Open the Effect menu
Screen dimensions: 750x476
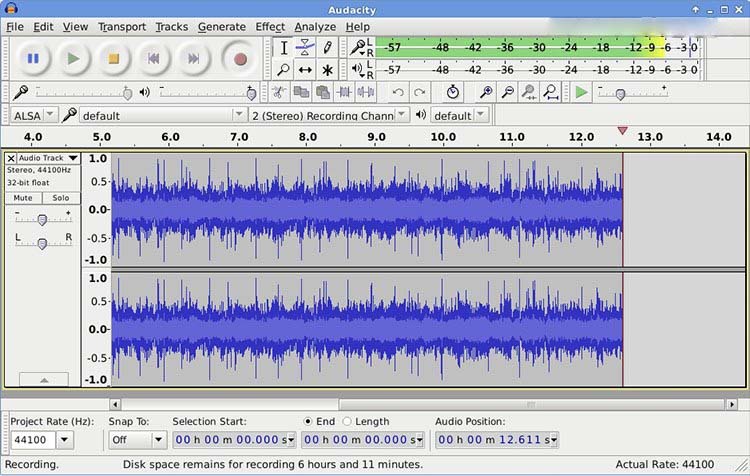click(x=270, y=27)
